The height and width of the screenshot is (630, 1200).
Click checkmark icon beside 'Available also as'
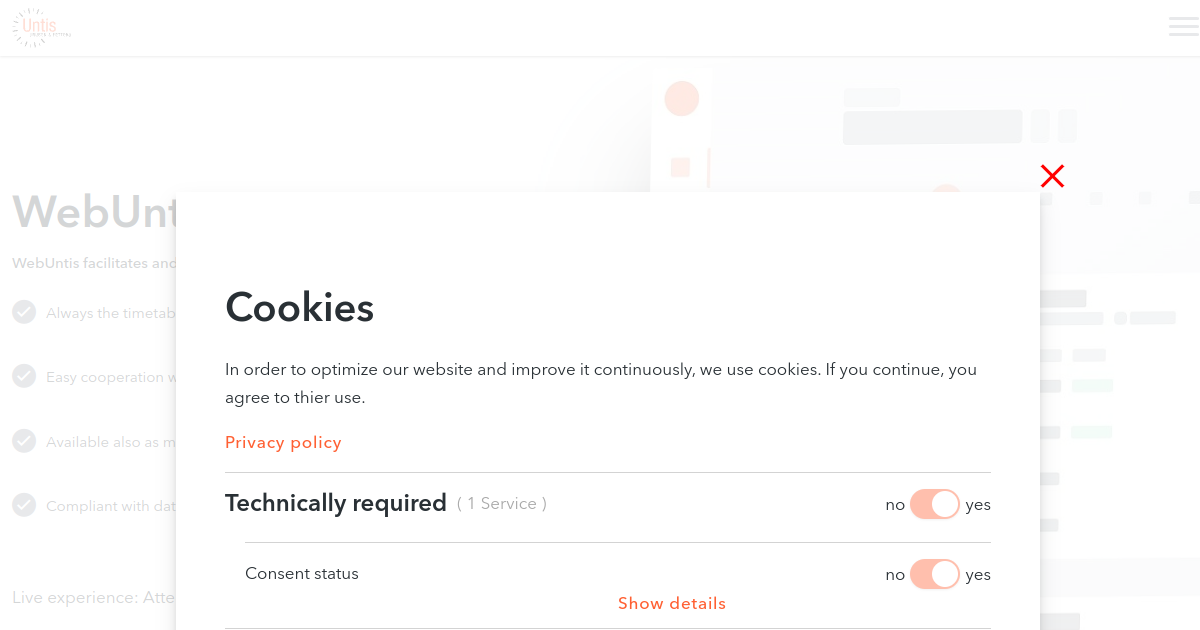pos(24,441)
